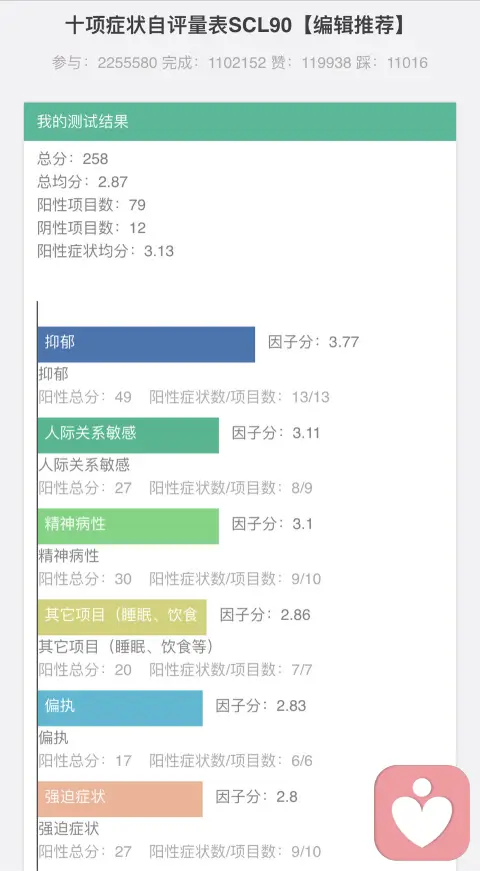Click 因子分: 3.11 score label
This screenshot has width=480, height=871.
(x=276, y=433)
